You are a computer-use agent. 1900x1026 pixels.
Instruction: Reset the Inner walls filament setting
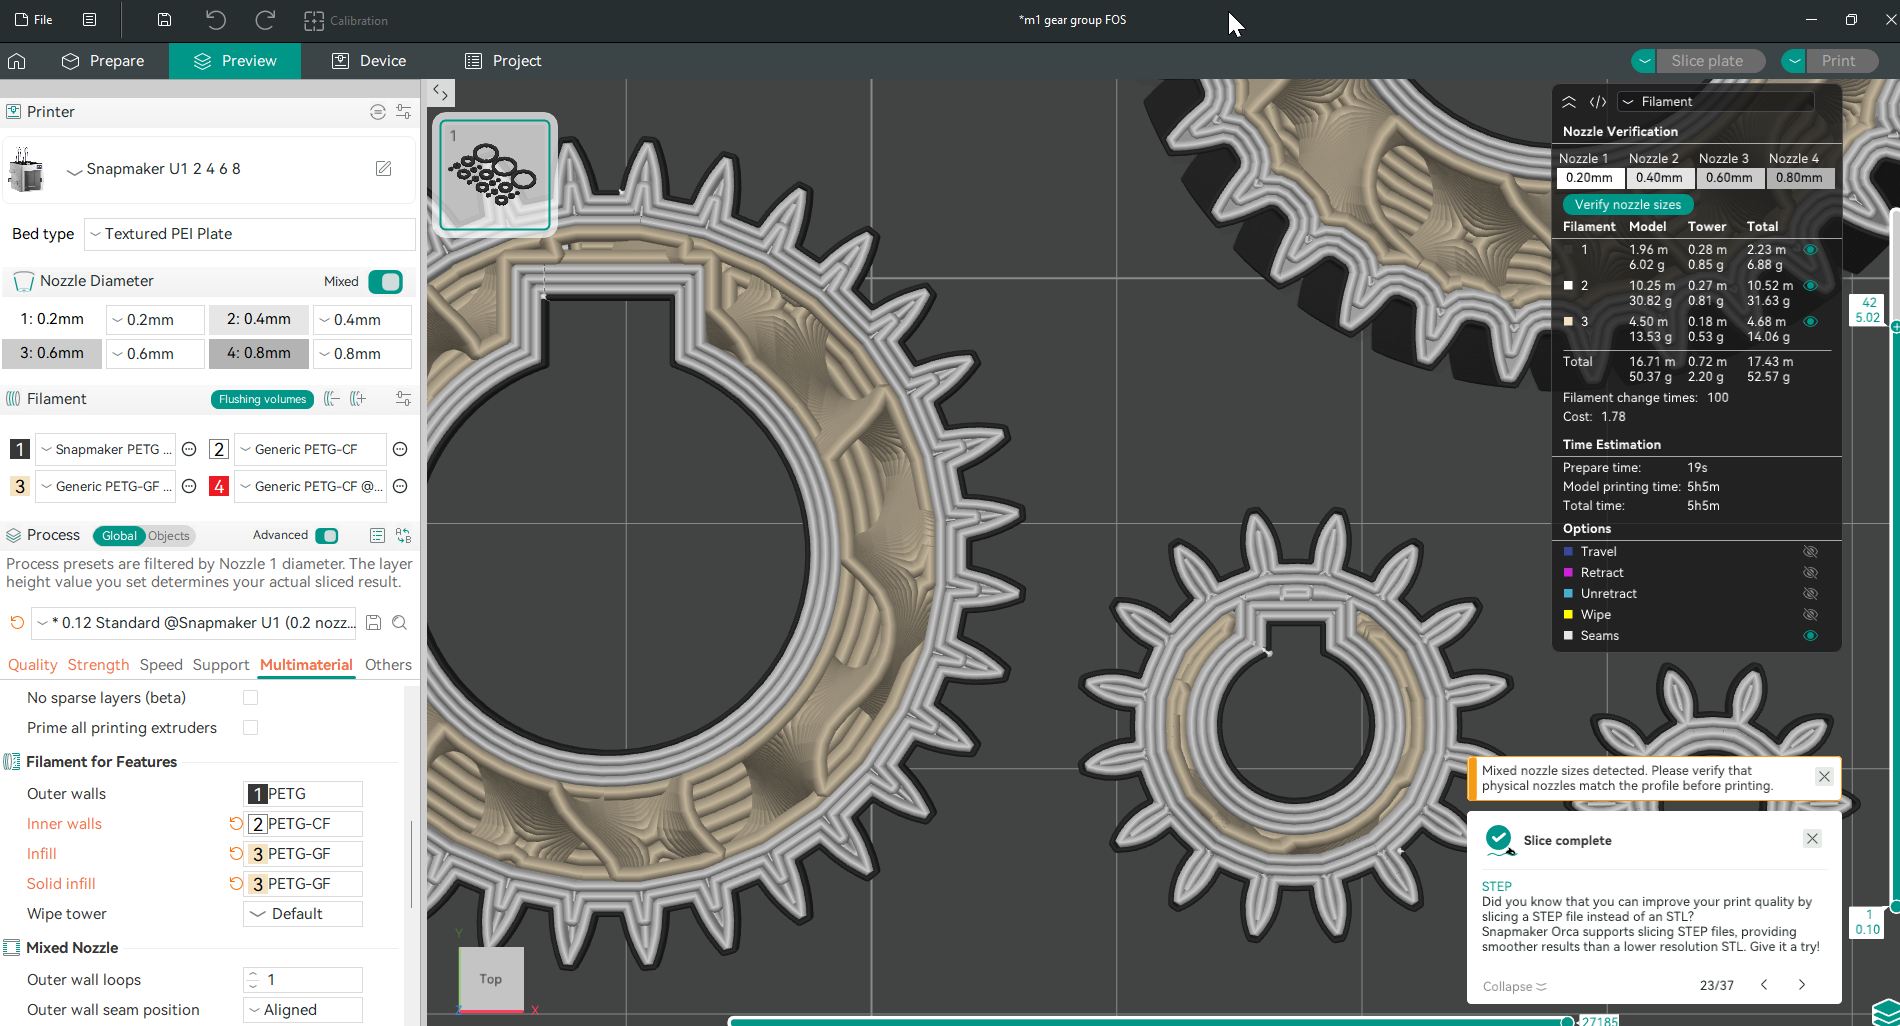[x=235, y=824]
